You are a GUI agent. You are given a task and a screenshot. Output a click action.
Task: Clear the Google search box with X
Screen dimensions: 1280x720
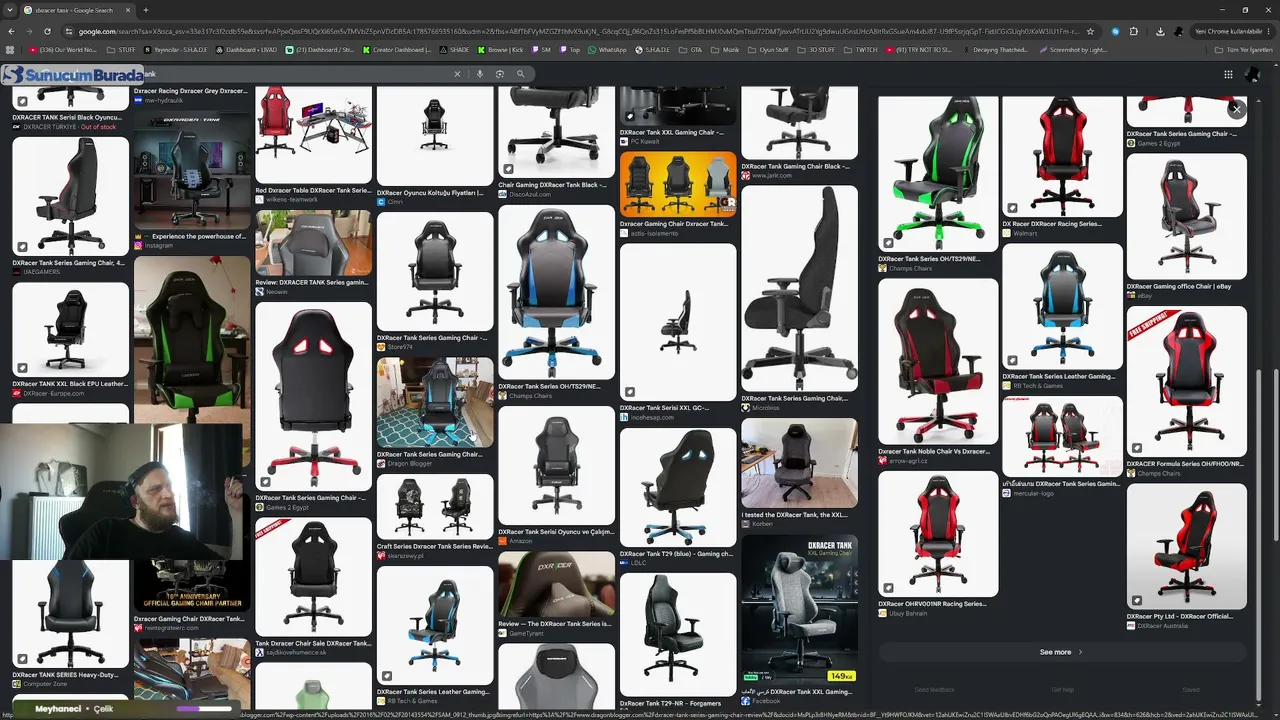pyautogui.click(x=458, y=74)
